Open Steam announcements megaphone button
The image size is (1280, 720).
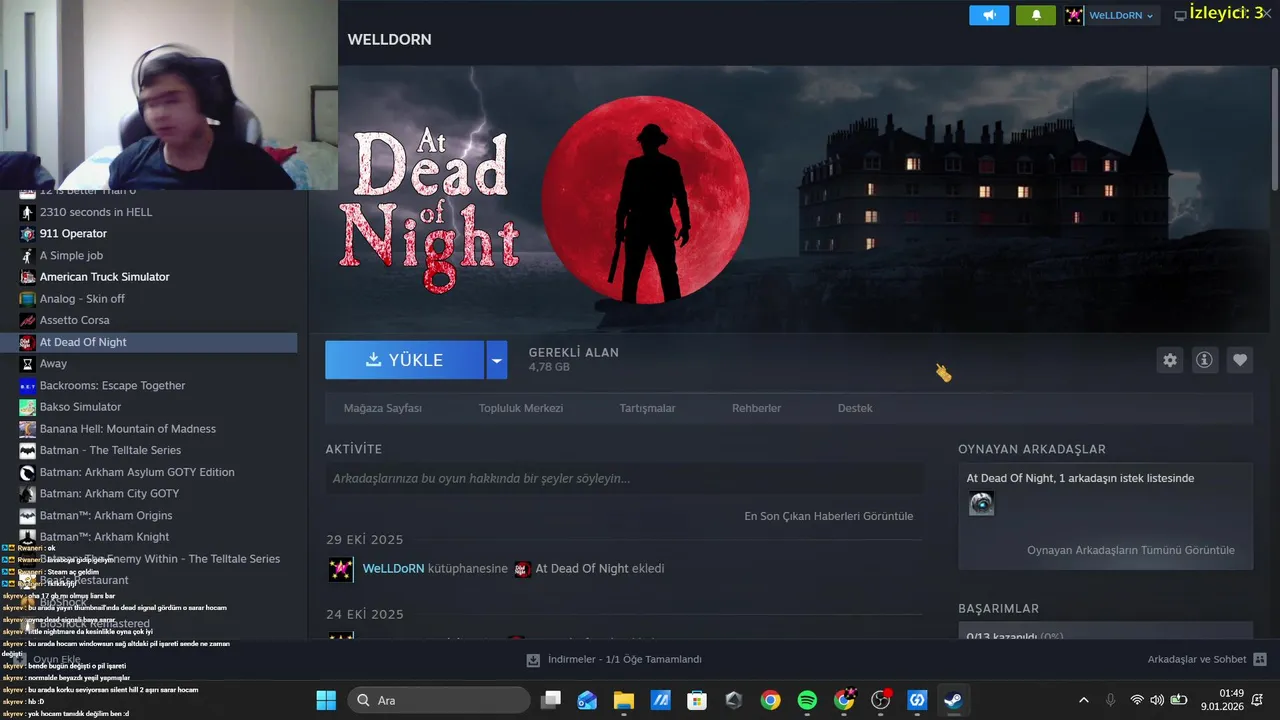[x=989, y=15]
